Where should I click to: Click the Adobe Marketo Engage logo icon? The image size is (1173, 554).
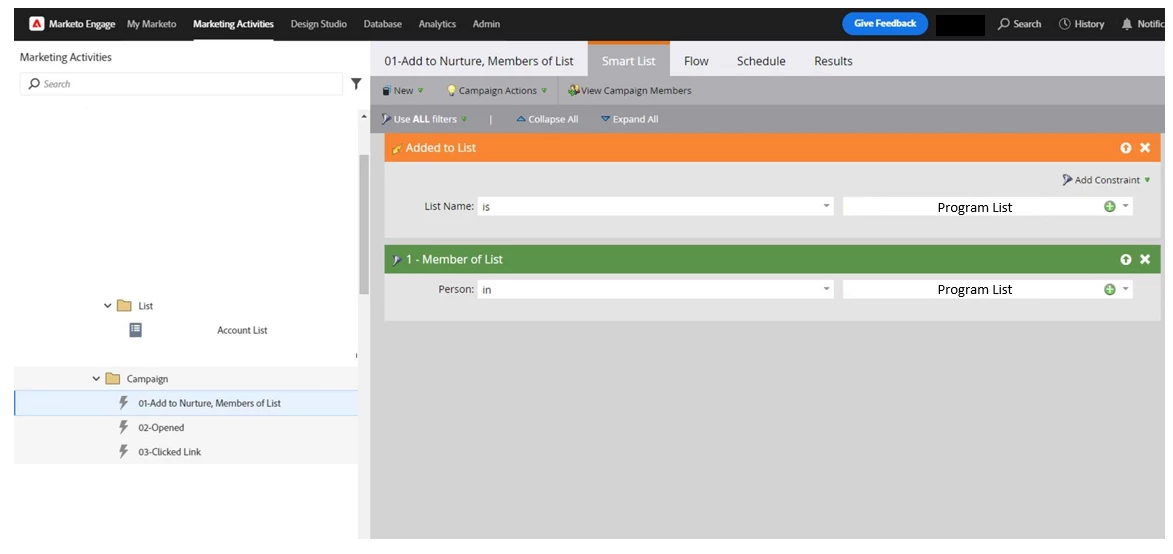pos(36,24)
